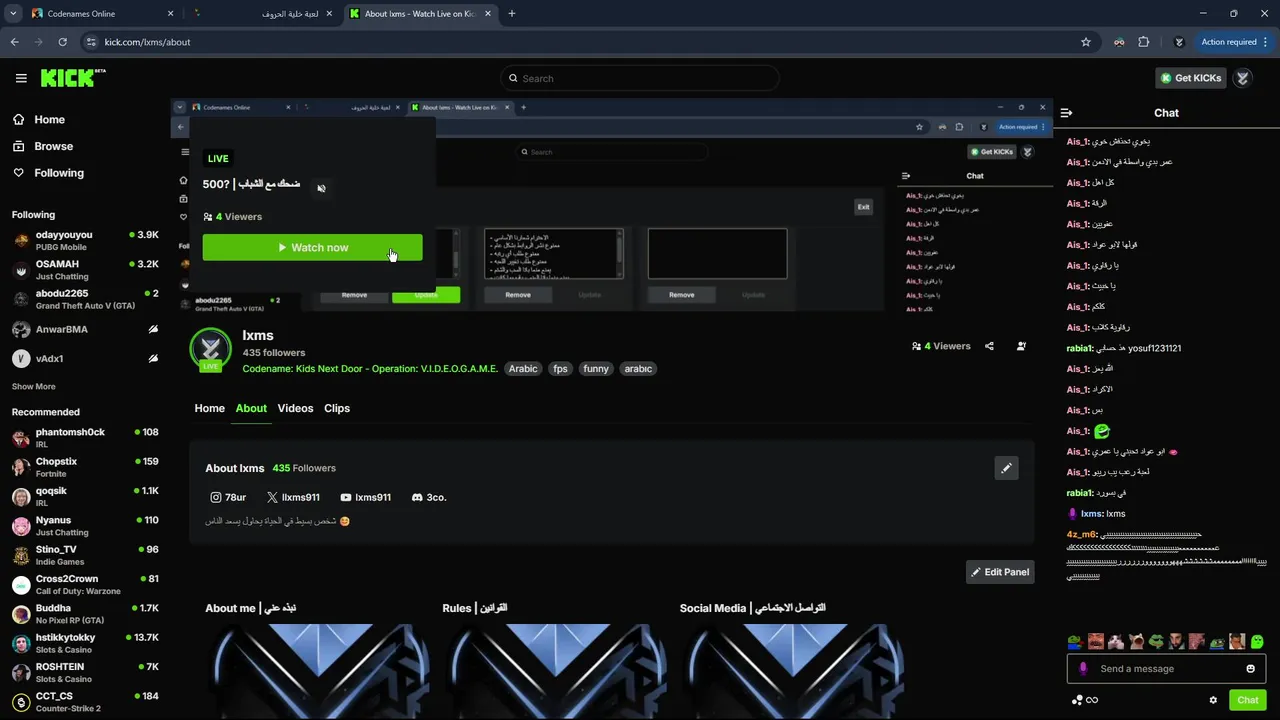Click the Send a message field

1165,669
